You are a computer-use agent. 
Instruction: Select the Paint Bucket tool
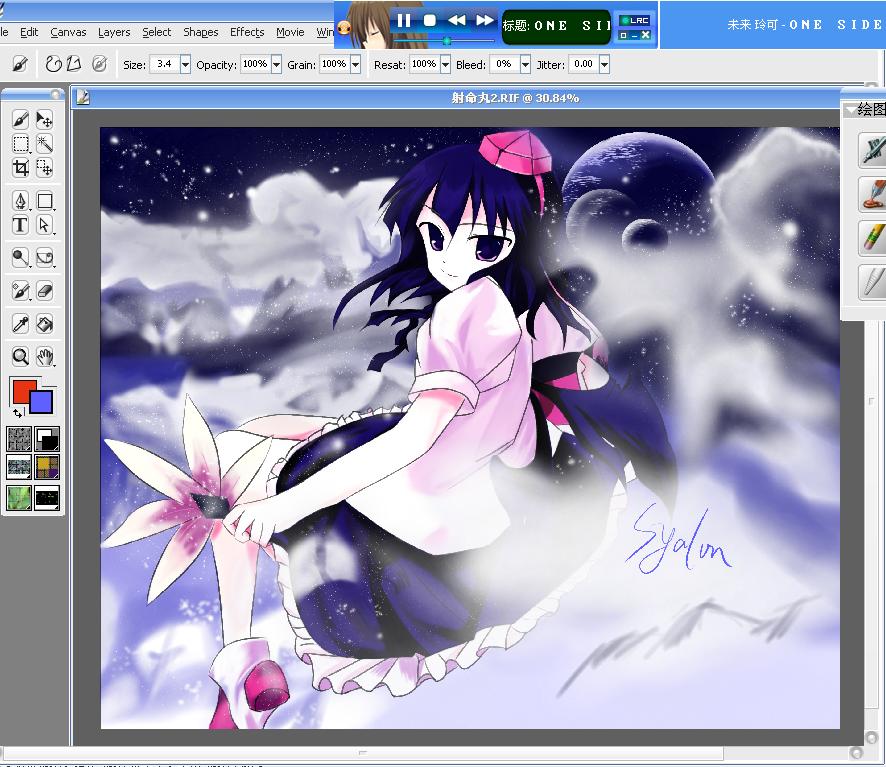click(x=44, y=324)
